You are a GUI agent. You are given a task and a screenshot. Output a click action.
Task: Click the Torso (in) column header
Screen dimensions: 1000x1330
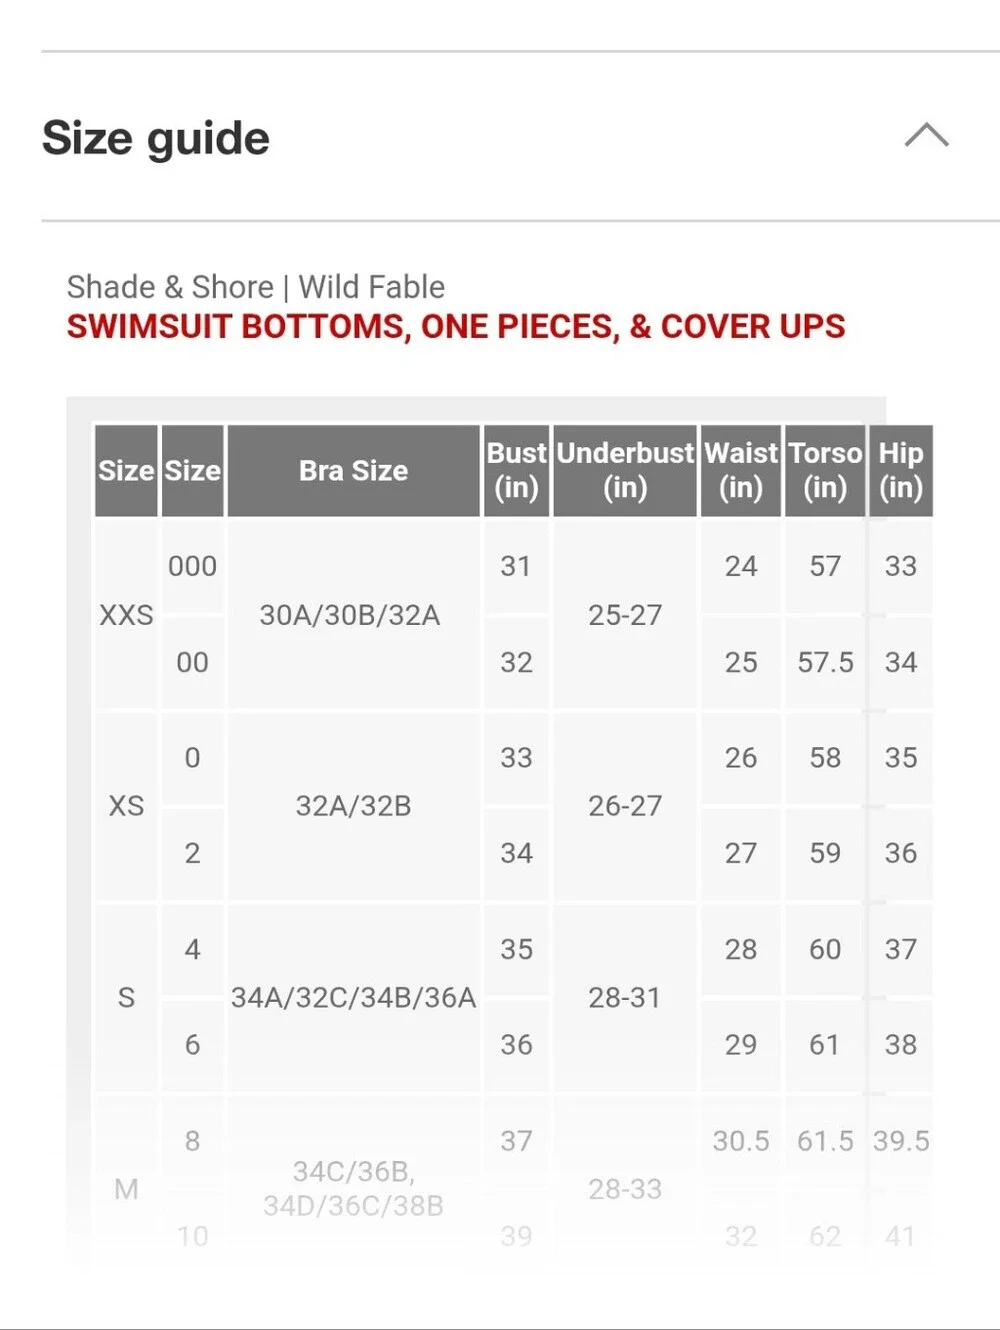coord(825,471)
